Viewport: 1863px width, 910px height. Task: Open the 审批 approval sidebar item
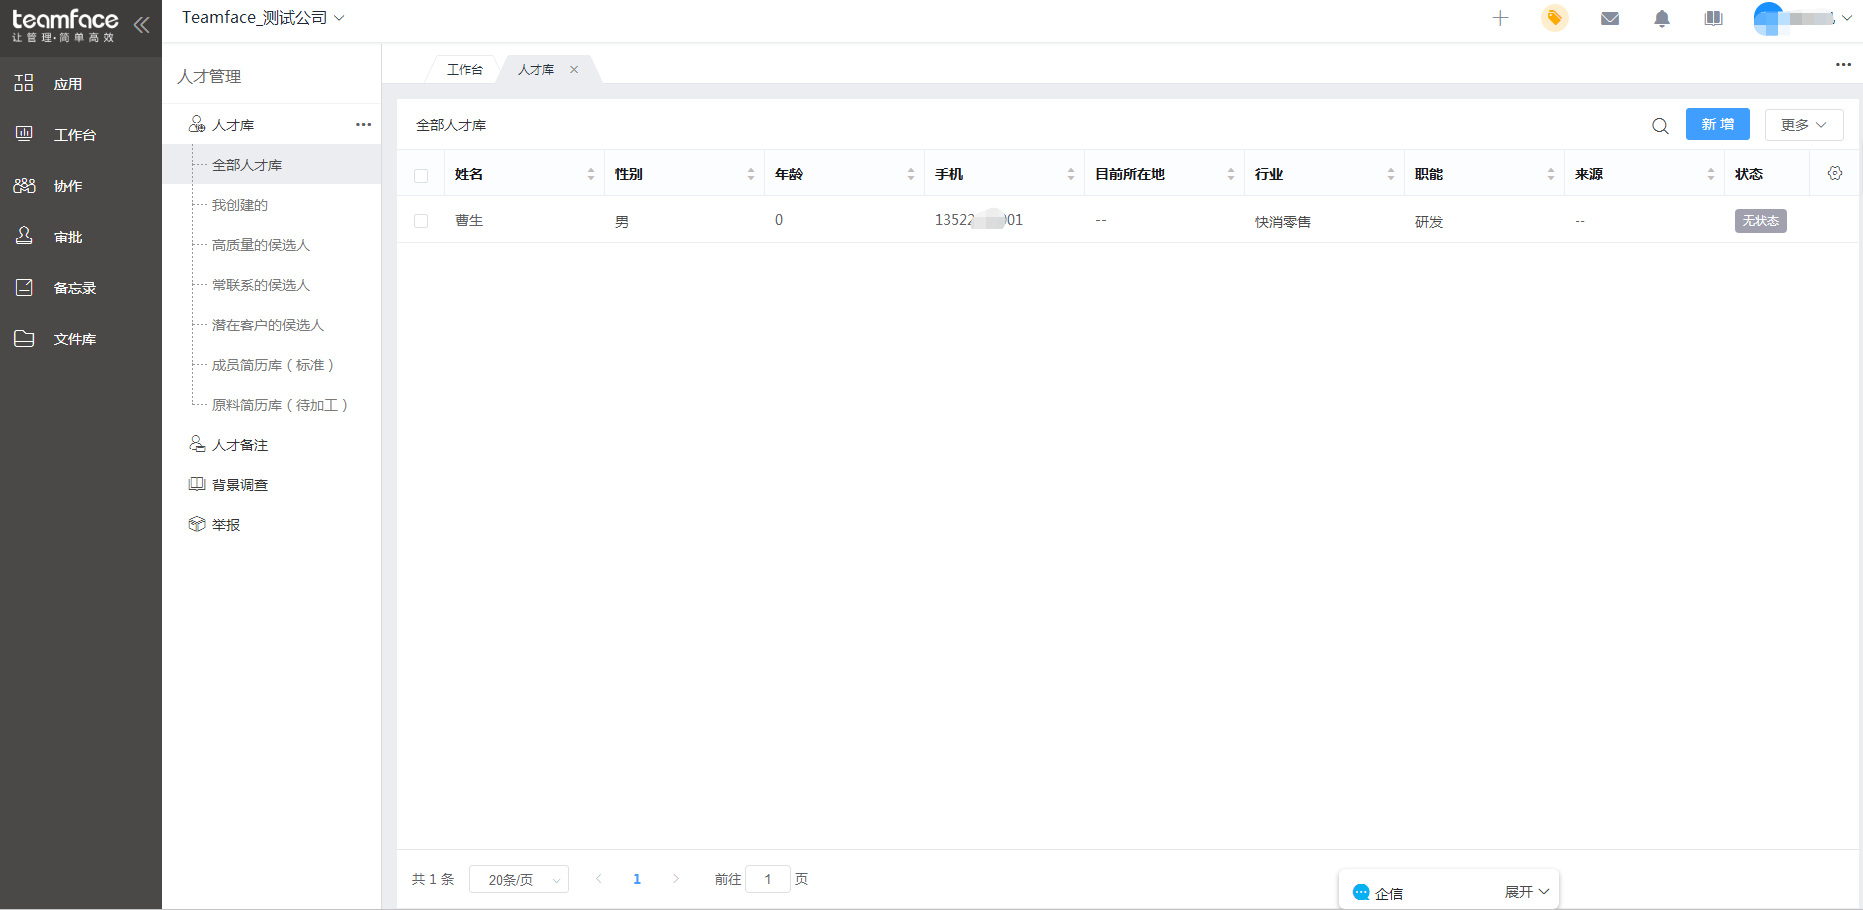pyautogui.click(x=68, y=237)
